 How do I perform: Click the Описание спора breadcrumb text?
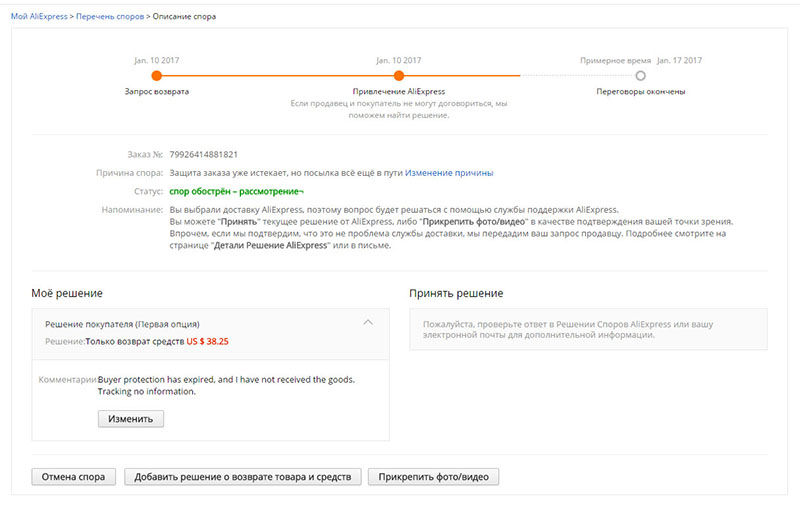point(184,17)
